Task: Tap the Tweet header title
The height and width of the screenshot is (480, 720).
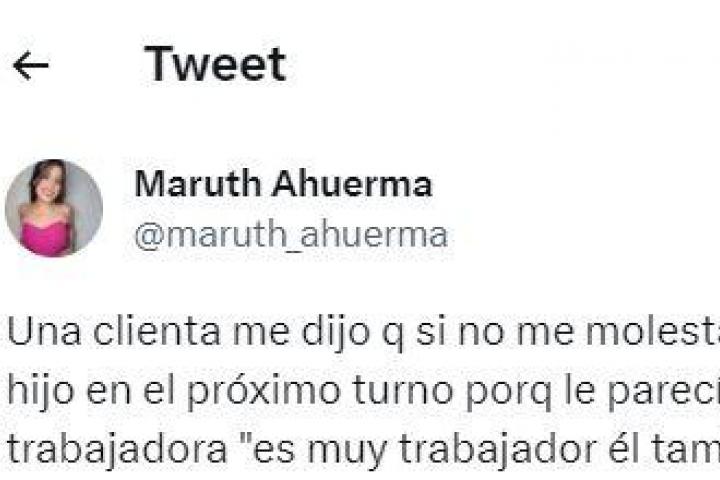Action: tap(215, 64)
